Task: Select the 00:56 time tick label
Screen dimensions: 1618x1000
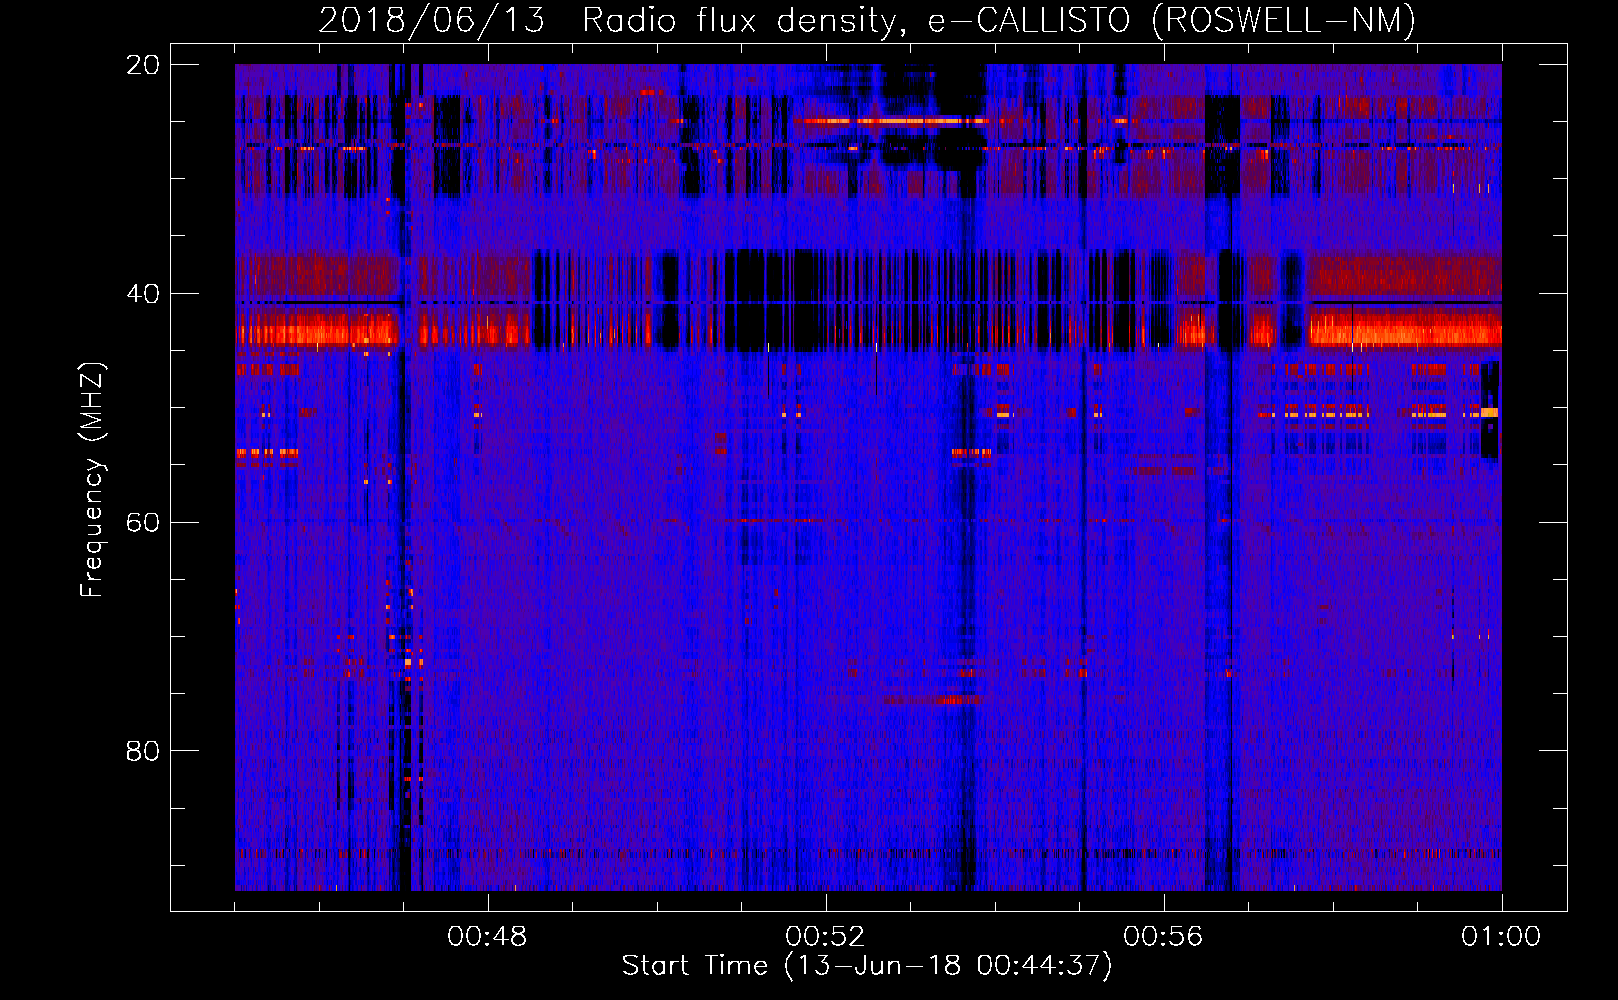Action: pyautogui.click(x=1163, y=937)
